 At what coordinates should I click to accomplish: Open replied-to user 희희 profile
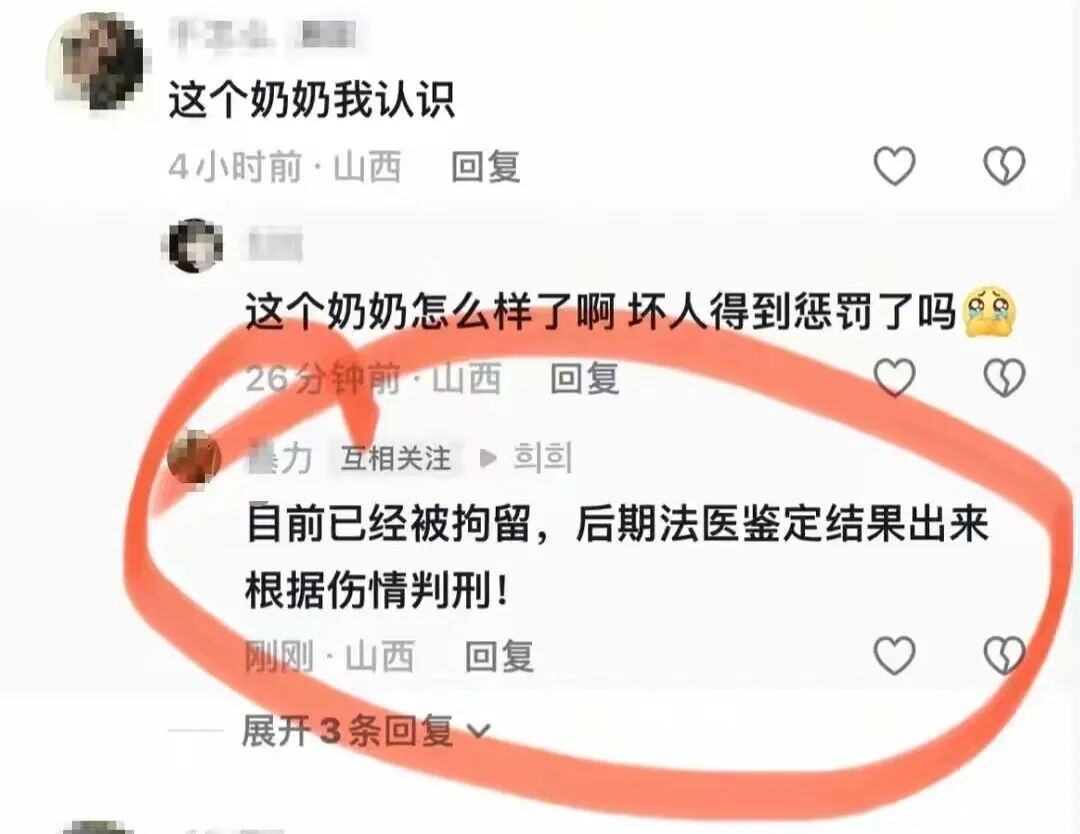pos(543,457)
